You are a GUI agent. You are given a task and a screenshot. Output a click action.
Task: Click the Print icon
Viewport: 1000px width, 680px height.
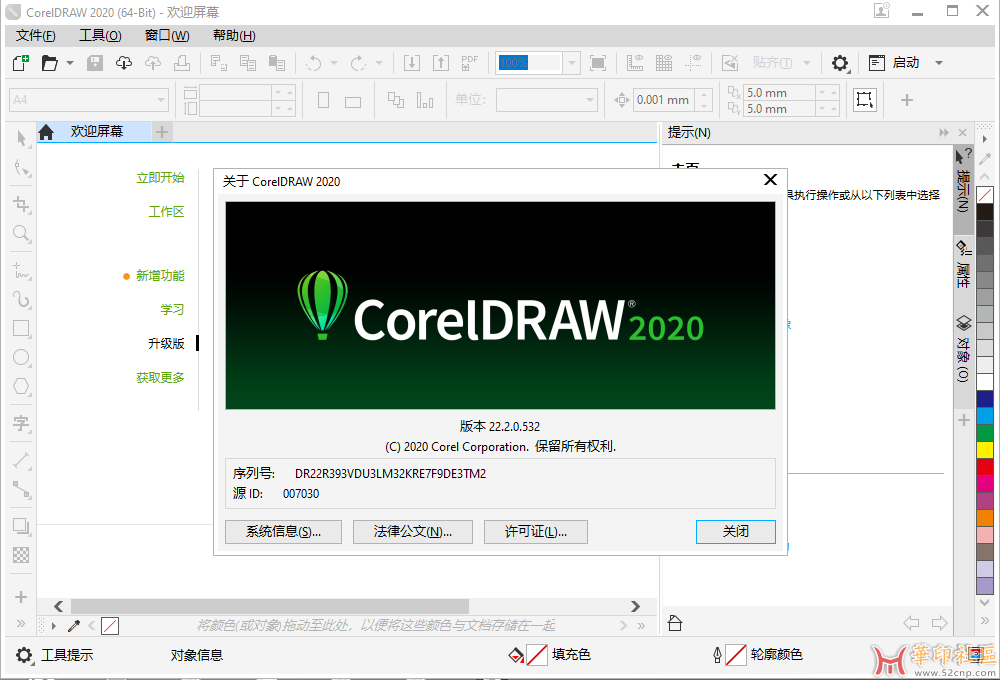pos(182,63)
